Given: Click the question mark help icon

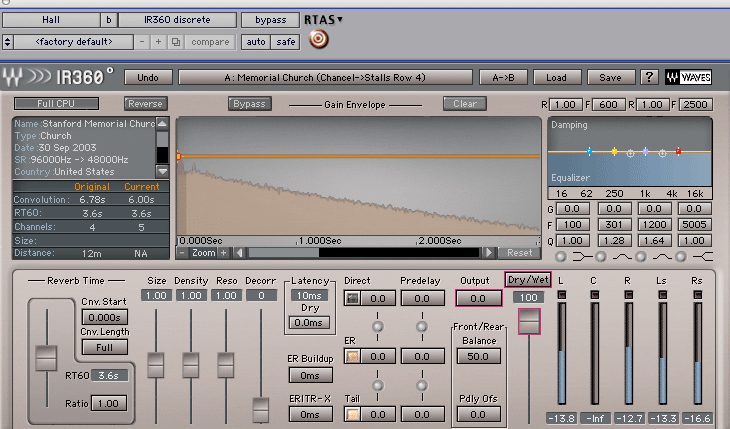Looking at the screenshot, I should pos(649,77).
